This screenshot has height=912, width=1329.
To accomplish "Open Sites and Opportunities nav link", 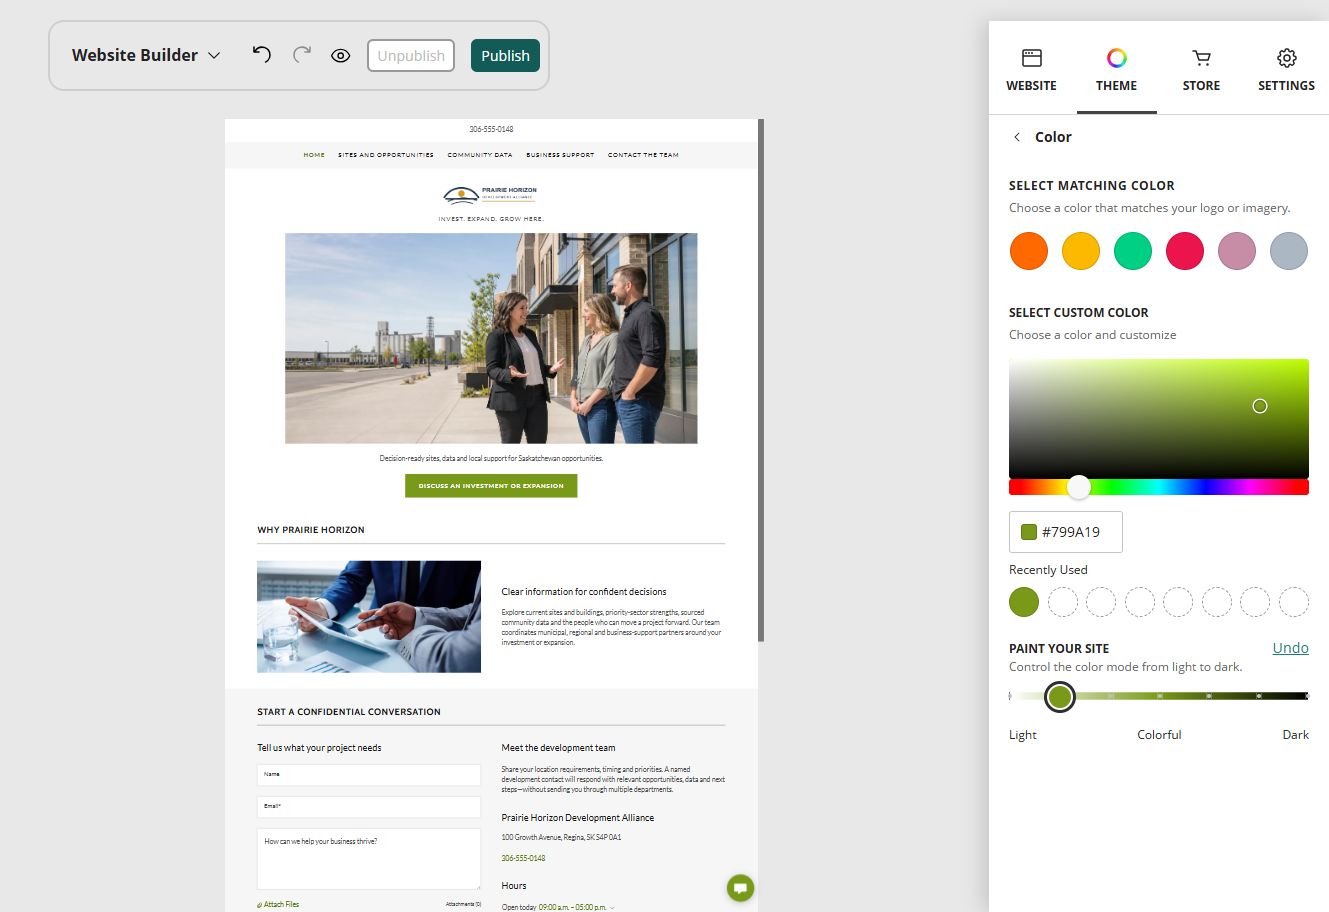I will coord(386,155).
